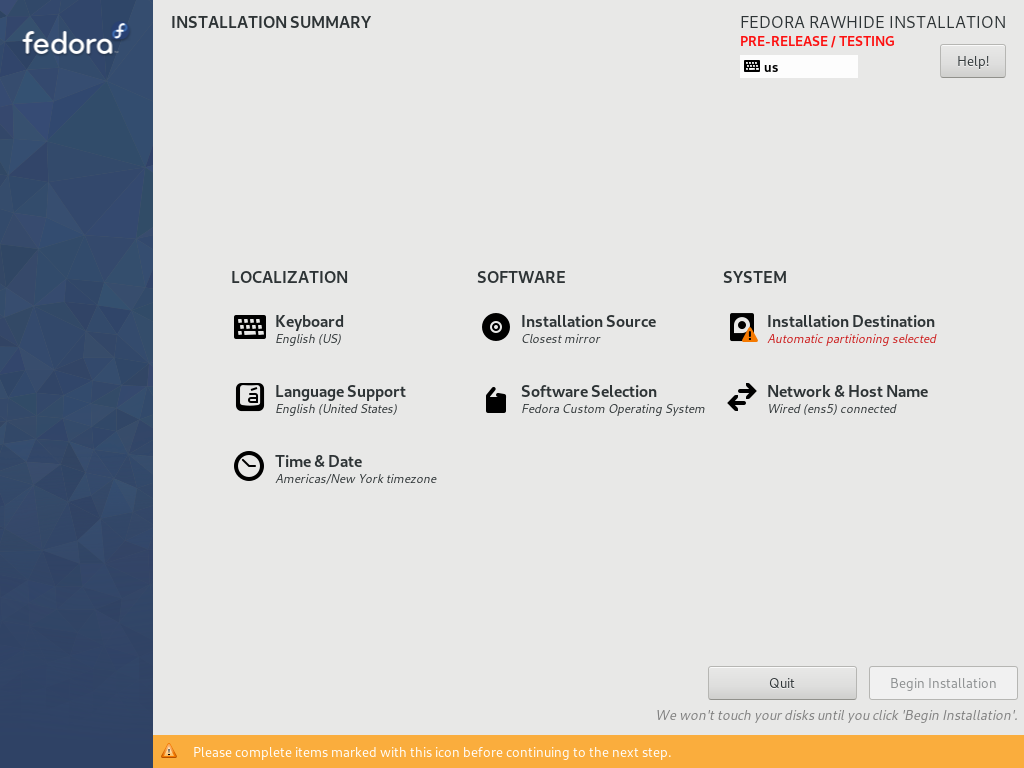The image size is (1024, 768).
Task: Click 'Americas/New York timezone' text
Action: click(x=356, y=479)
